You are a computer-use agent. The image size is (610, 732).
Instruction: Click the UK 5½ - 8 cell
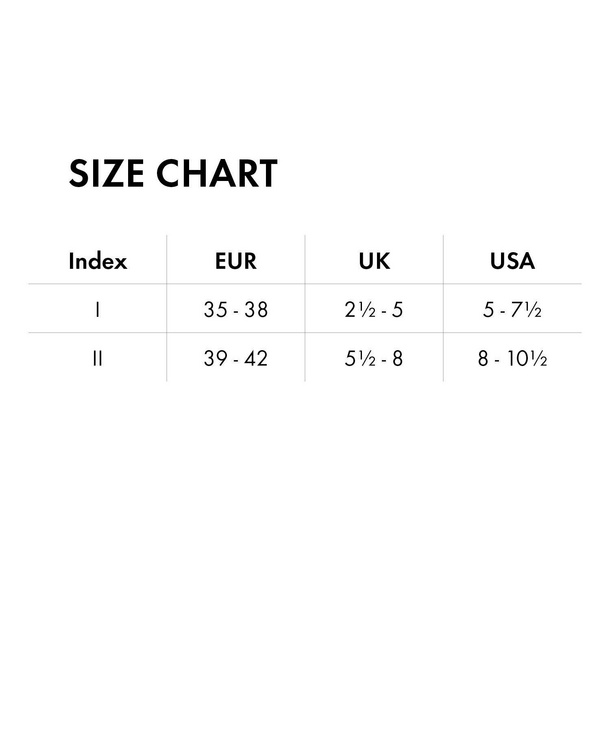point(374,359)
